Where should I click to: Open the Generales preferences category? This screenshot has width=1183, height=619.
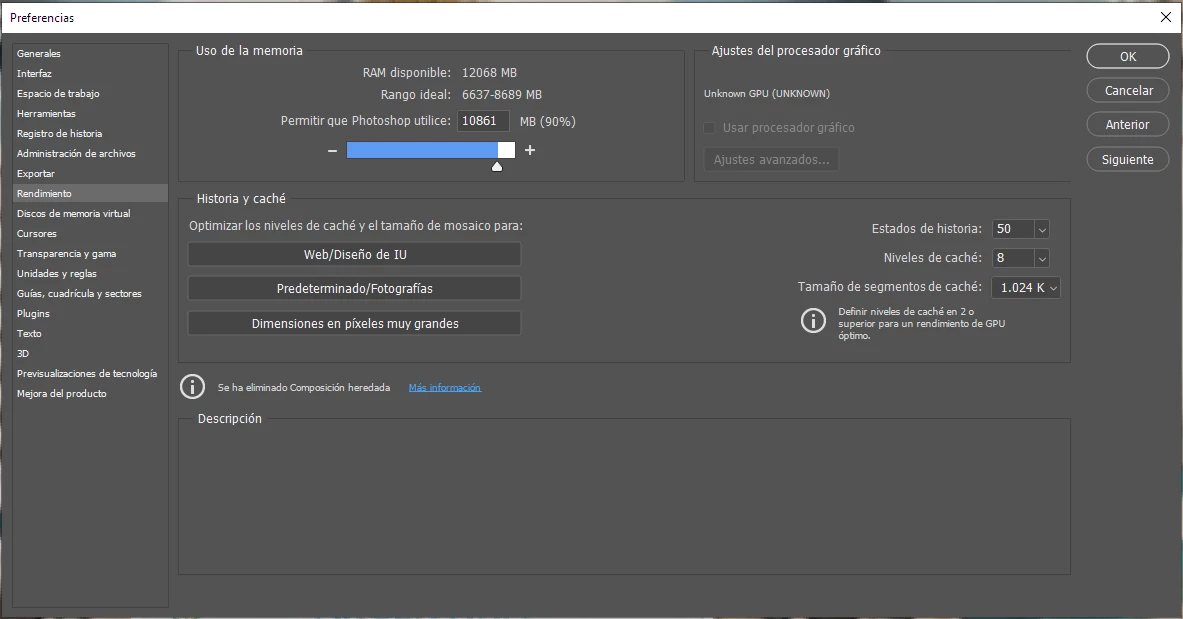coord(38,54)
